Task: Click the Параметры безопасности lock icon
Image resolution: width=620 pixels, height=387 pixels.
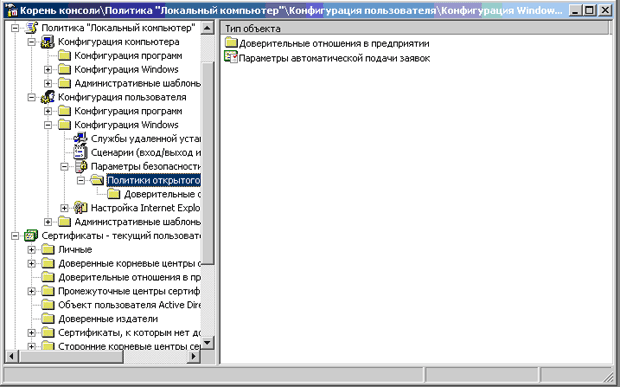Action: click(x=81, y=166)
